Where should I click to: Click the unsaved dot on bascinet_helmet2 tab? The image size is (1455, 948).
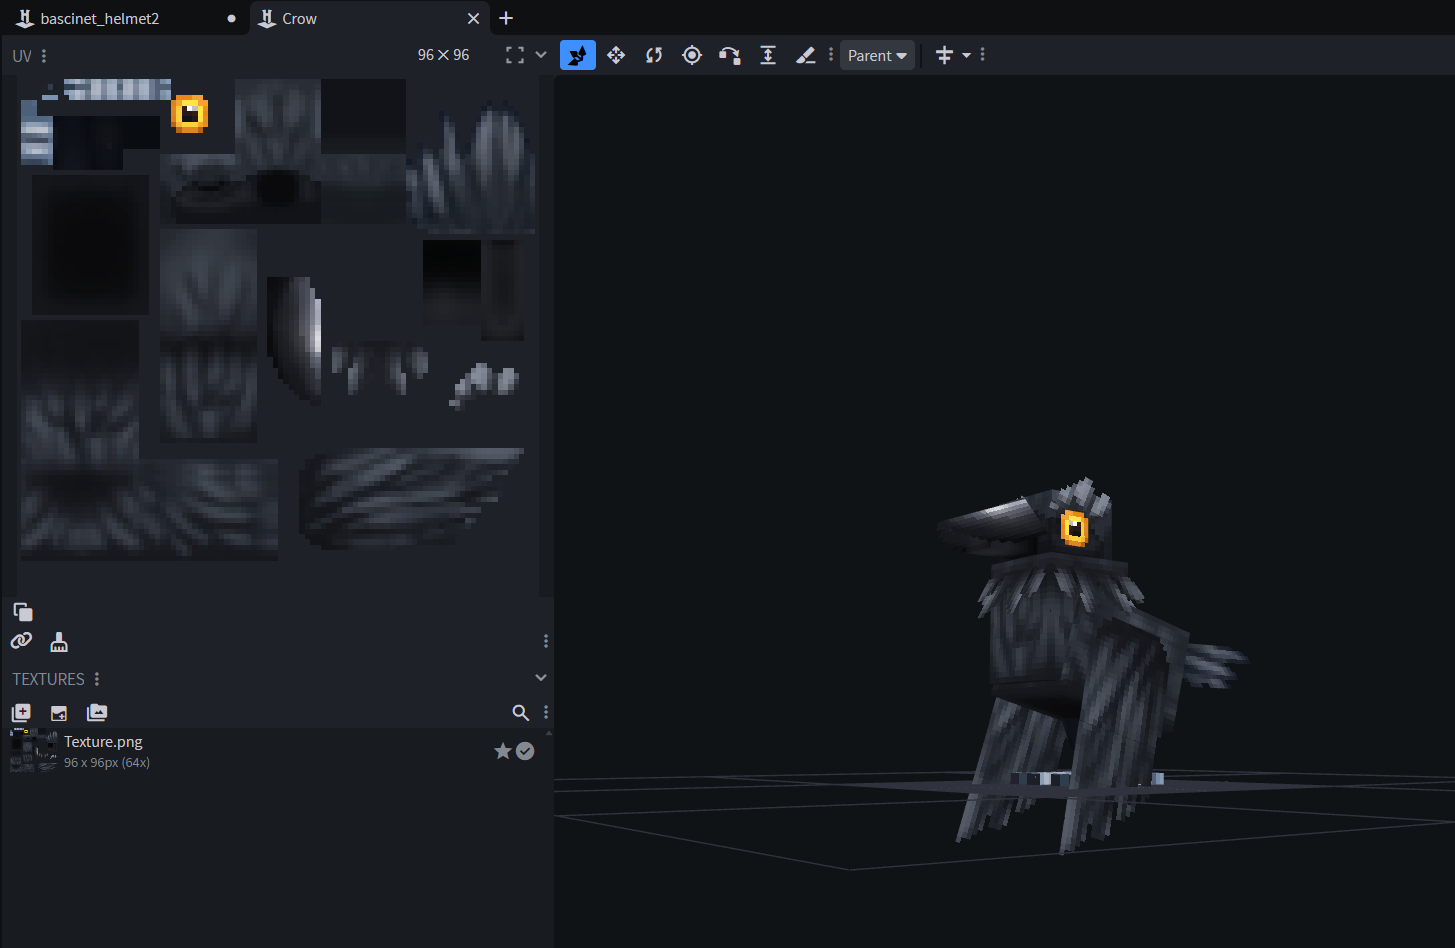coord(232,18)
